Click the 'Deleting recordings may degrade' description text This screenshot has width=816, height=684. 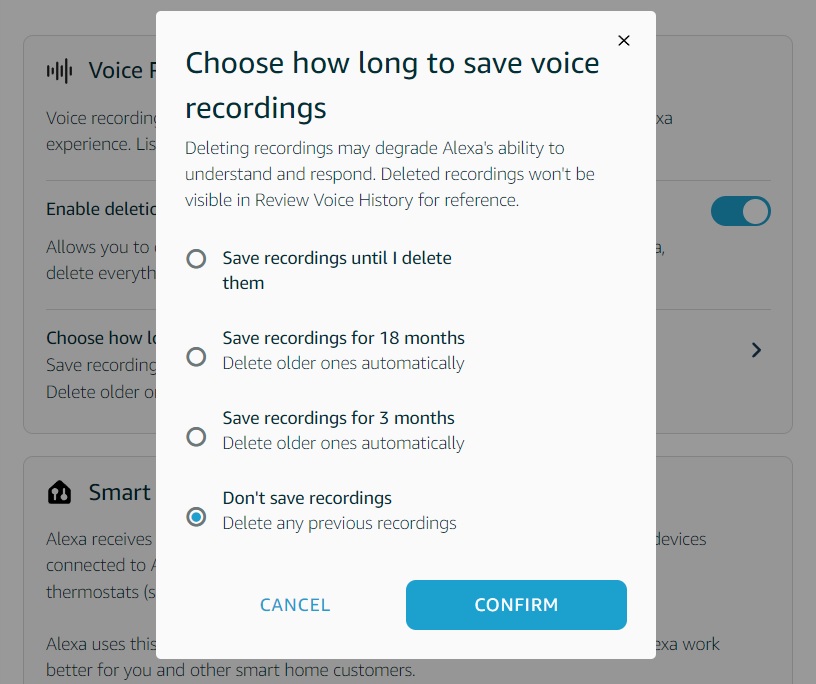[x=390, y=174]
